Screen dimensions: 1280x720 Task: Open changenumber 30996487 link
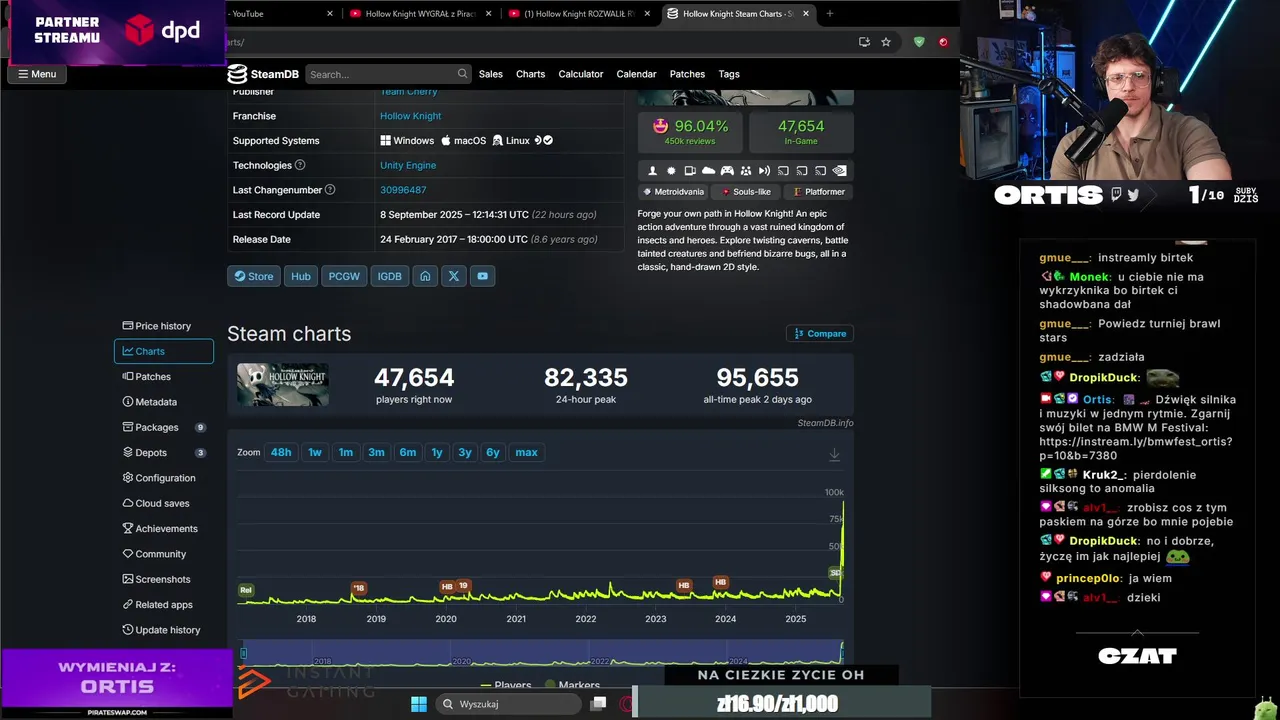(403, 190)
